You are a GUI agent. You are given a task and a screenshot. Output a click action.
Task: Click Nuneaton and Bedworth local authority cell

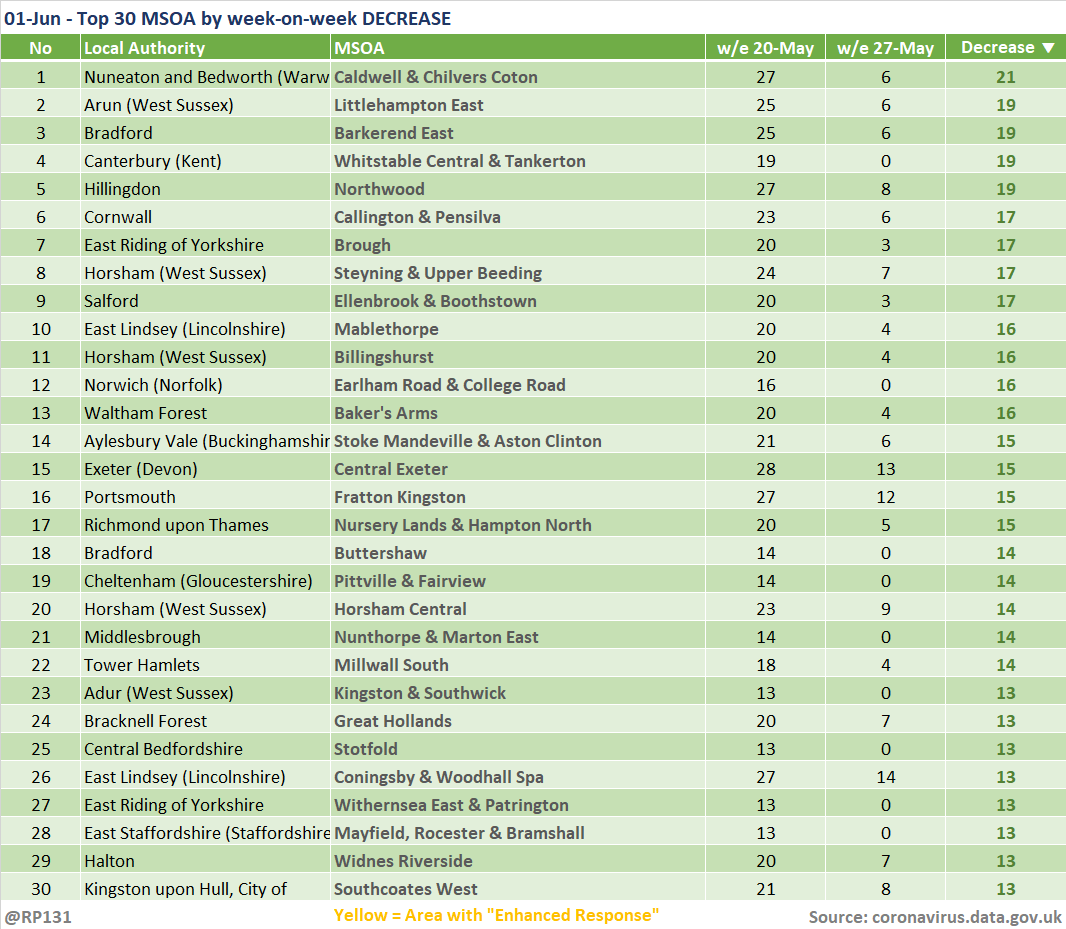(x=206, y=77)
